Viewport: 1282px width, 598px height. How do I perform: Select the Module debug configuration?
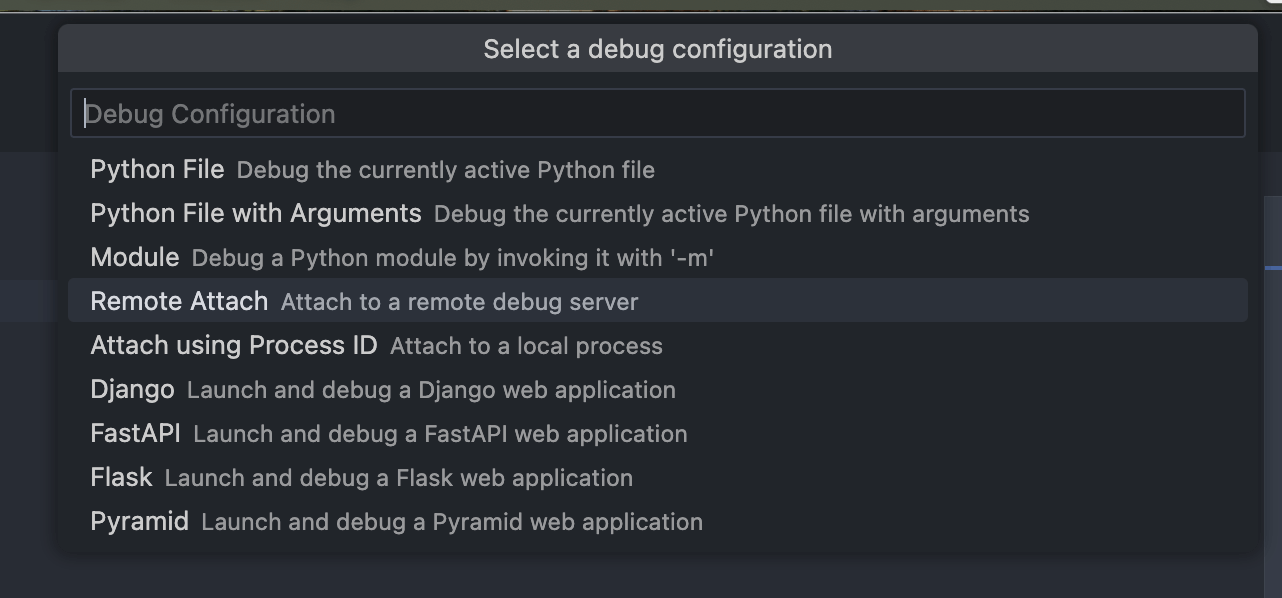pos(135,258)
